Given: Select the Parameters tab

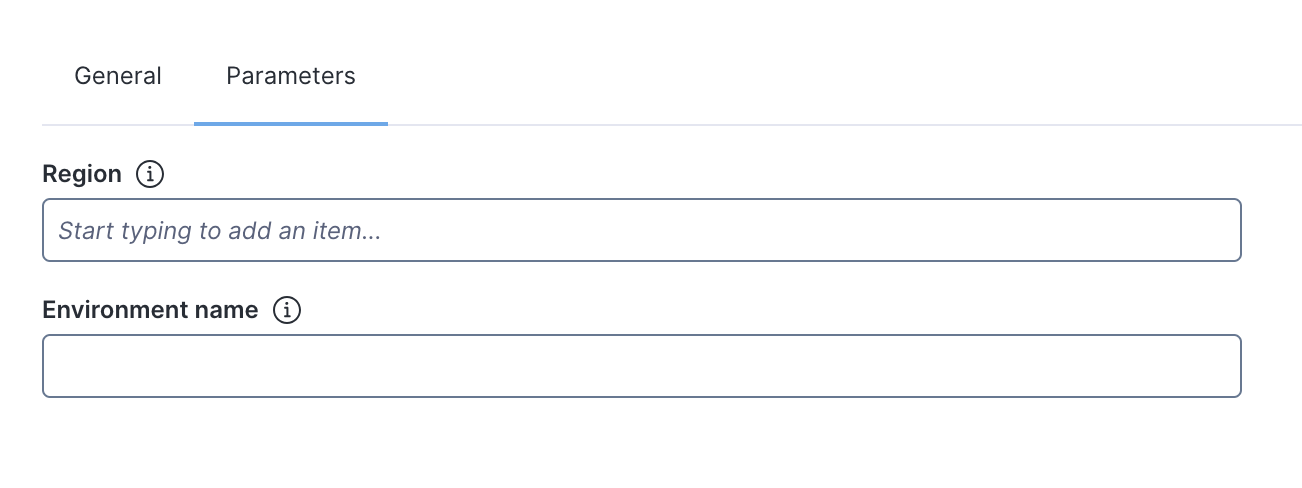Looking at the screenshot, I should (290, 76).
